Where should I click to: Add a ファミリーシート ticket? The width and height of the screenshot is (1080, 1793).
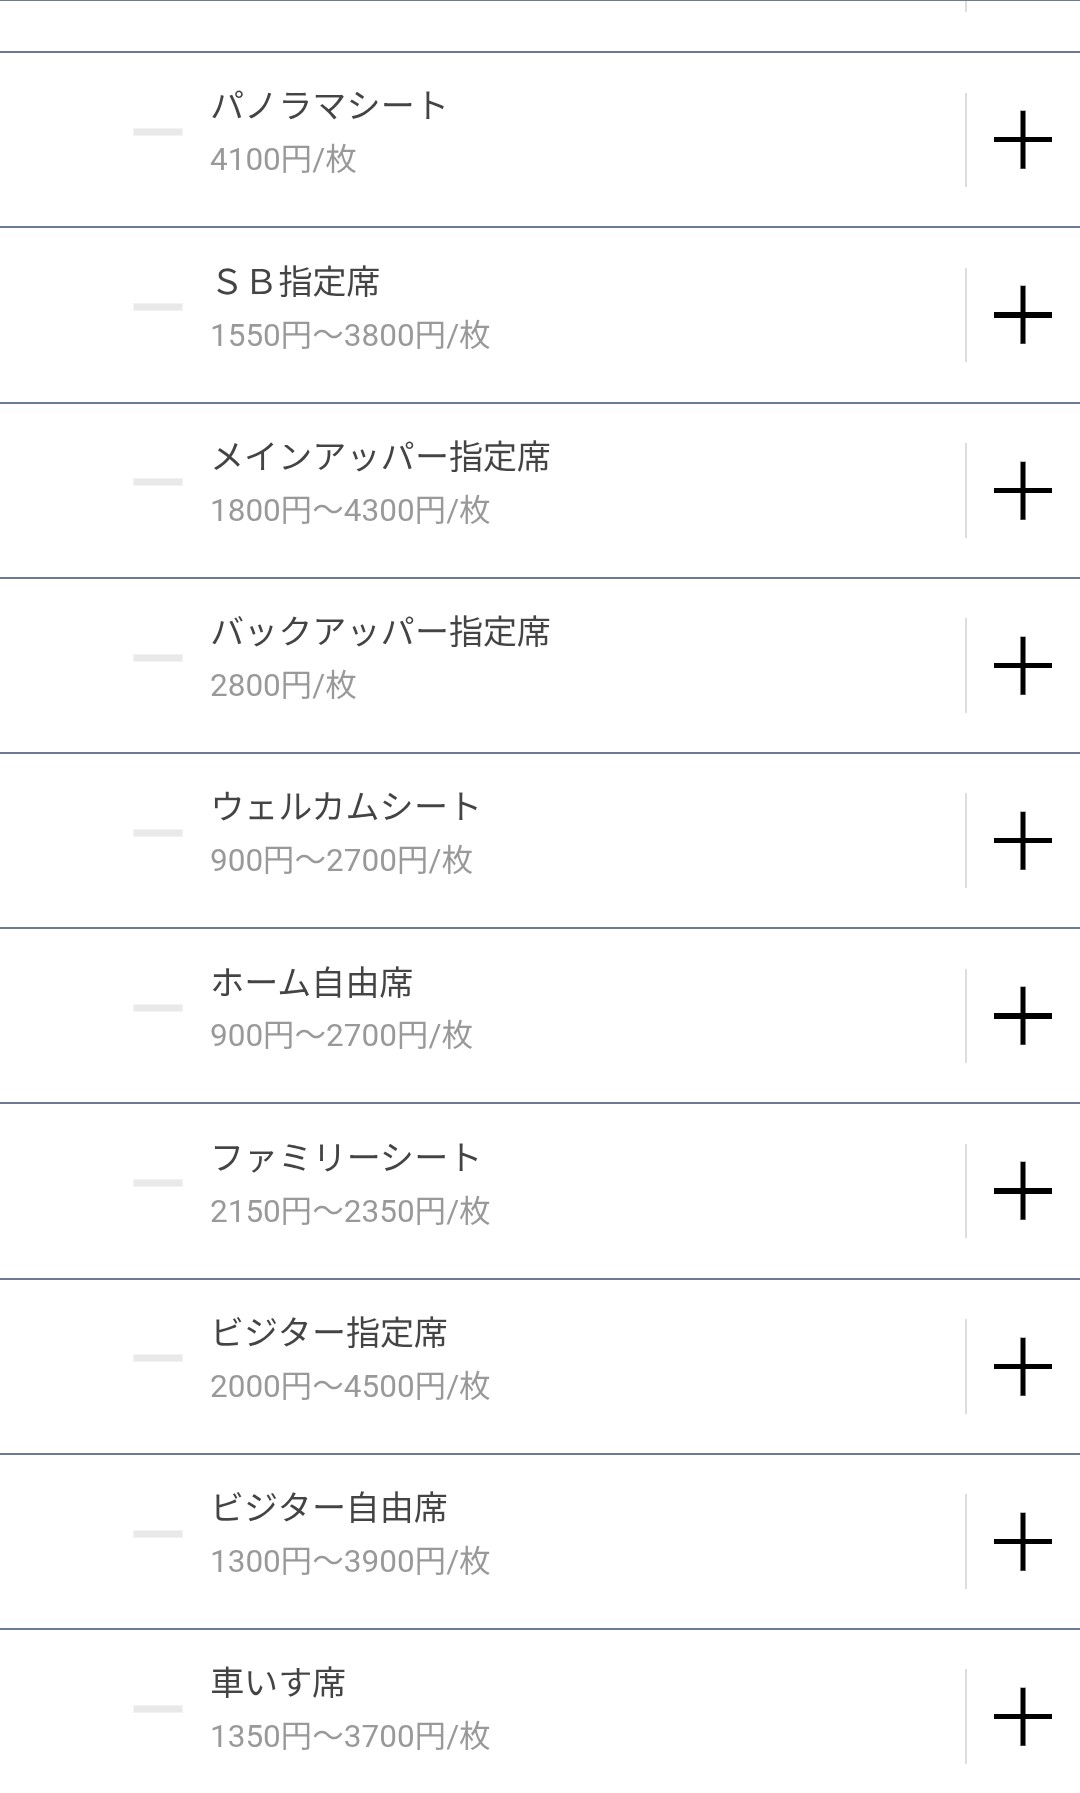point(1022,1191)
